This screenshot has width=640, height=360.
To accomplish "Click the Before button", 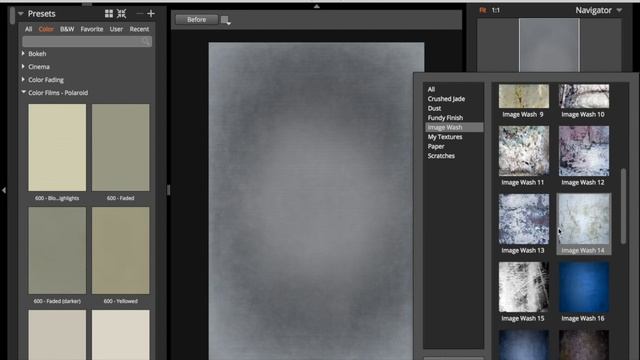I will (x=196, y=20).
